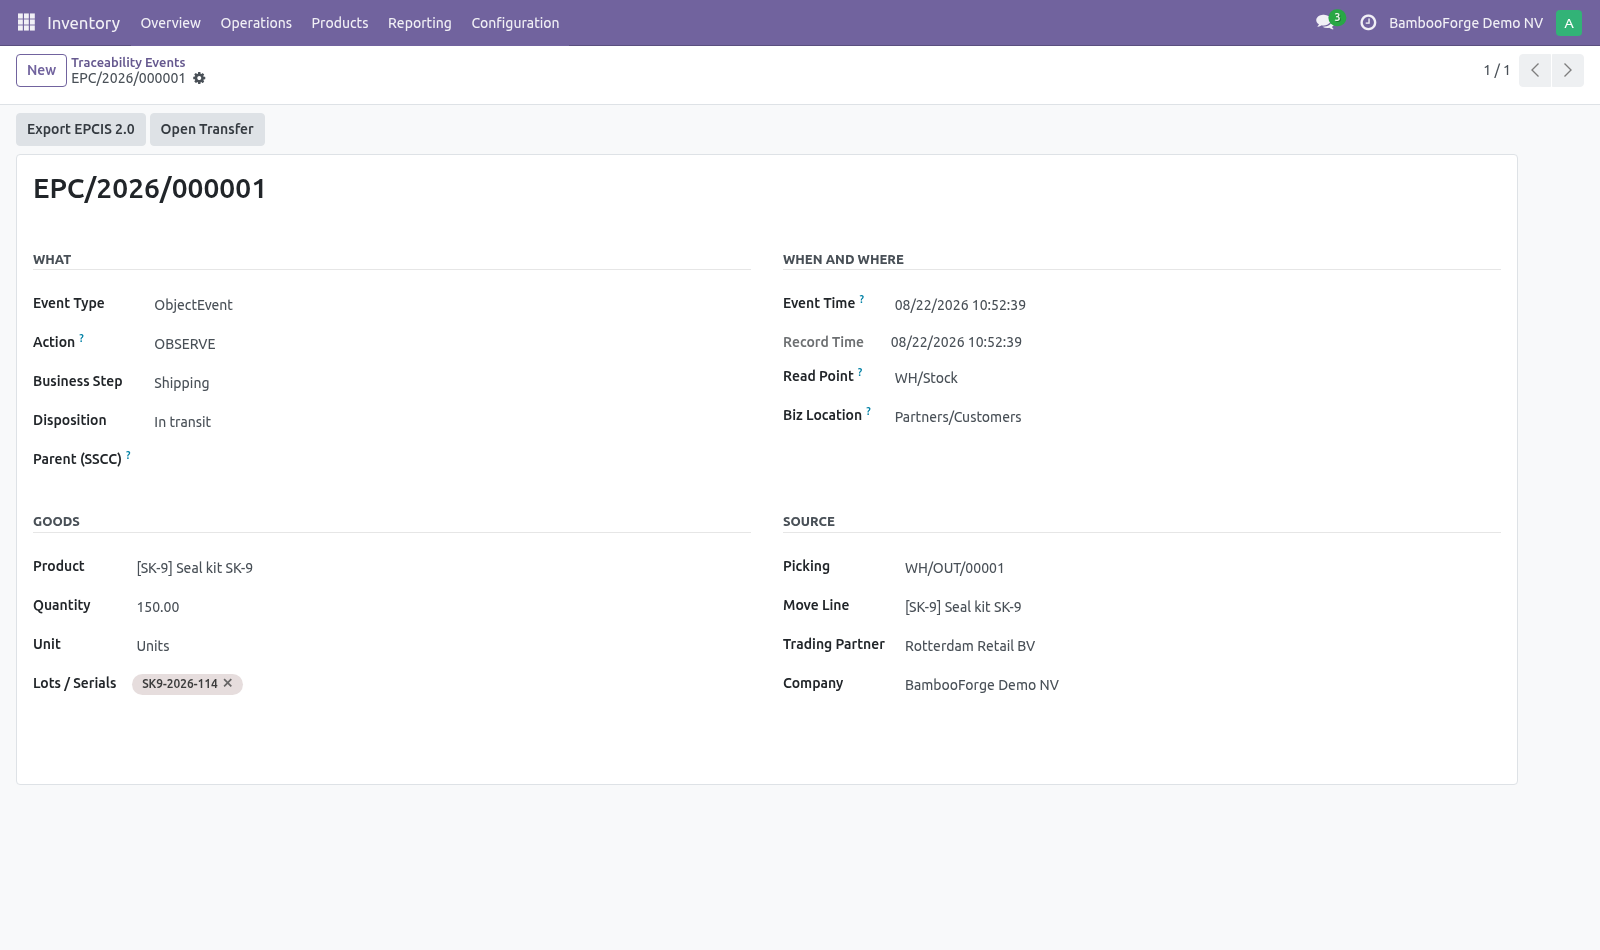Open the gear actions menu beside record name
The width and height of the screenshot is (1600, 950).
(x=199, y=78)
